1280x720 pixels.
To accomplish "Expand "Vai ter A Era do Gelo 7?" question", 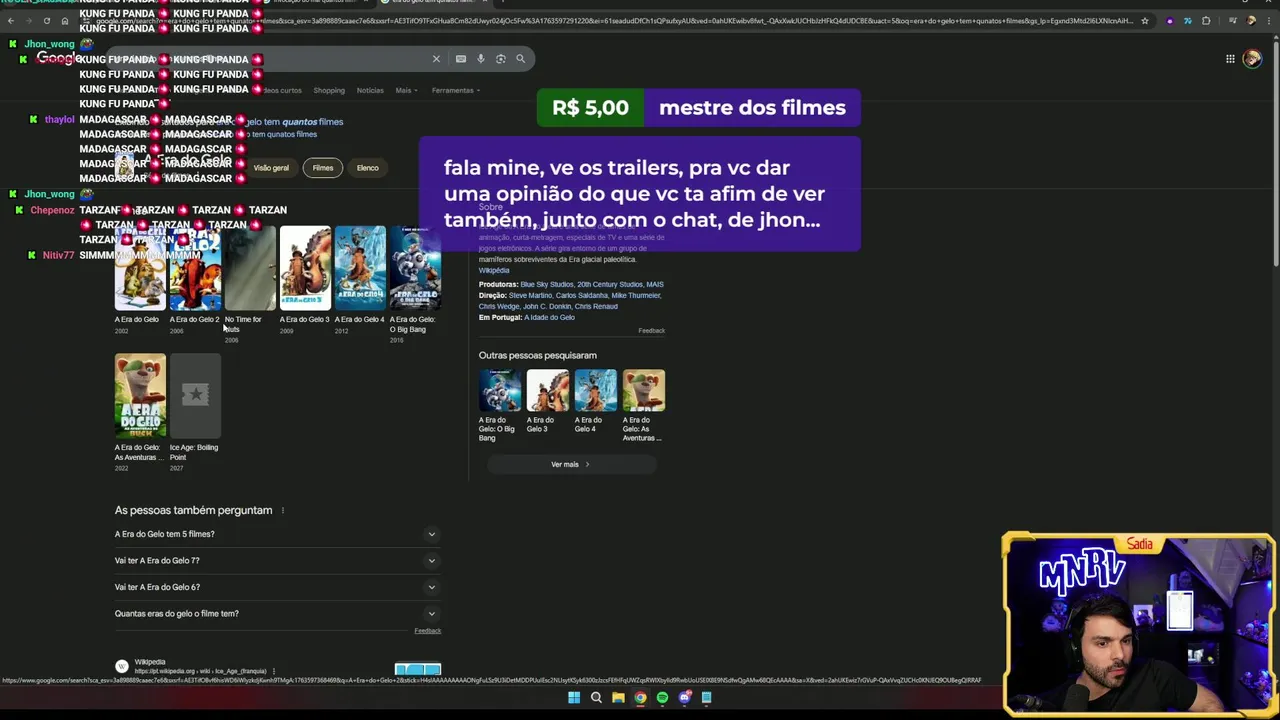I will coord(277,561).
